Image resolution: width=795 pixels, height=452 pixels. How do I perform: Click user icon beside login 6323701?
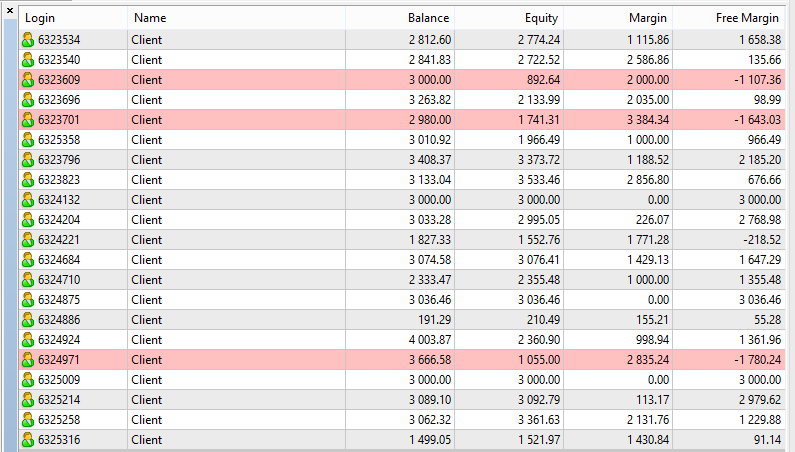point(28,120)
